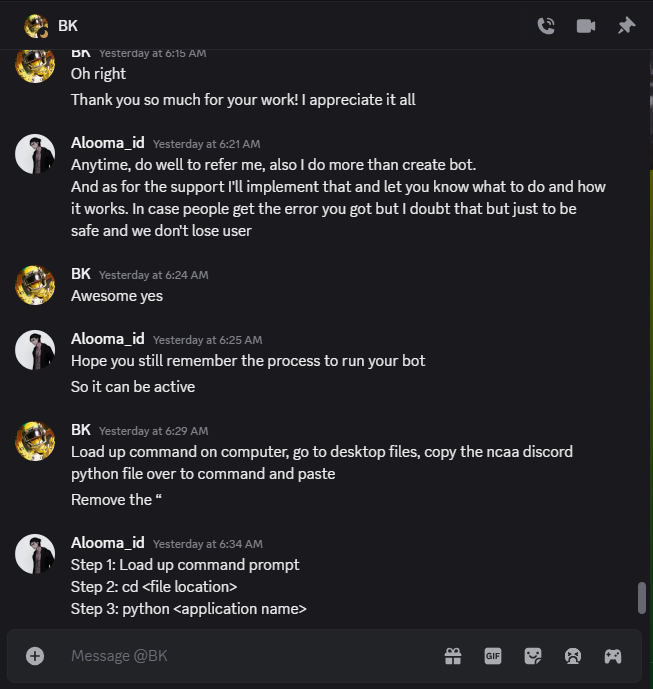
Task: Open the GIF picker
Action: click(493, 656)
